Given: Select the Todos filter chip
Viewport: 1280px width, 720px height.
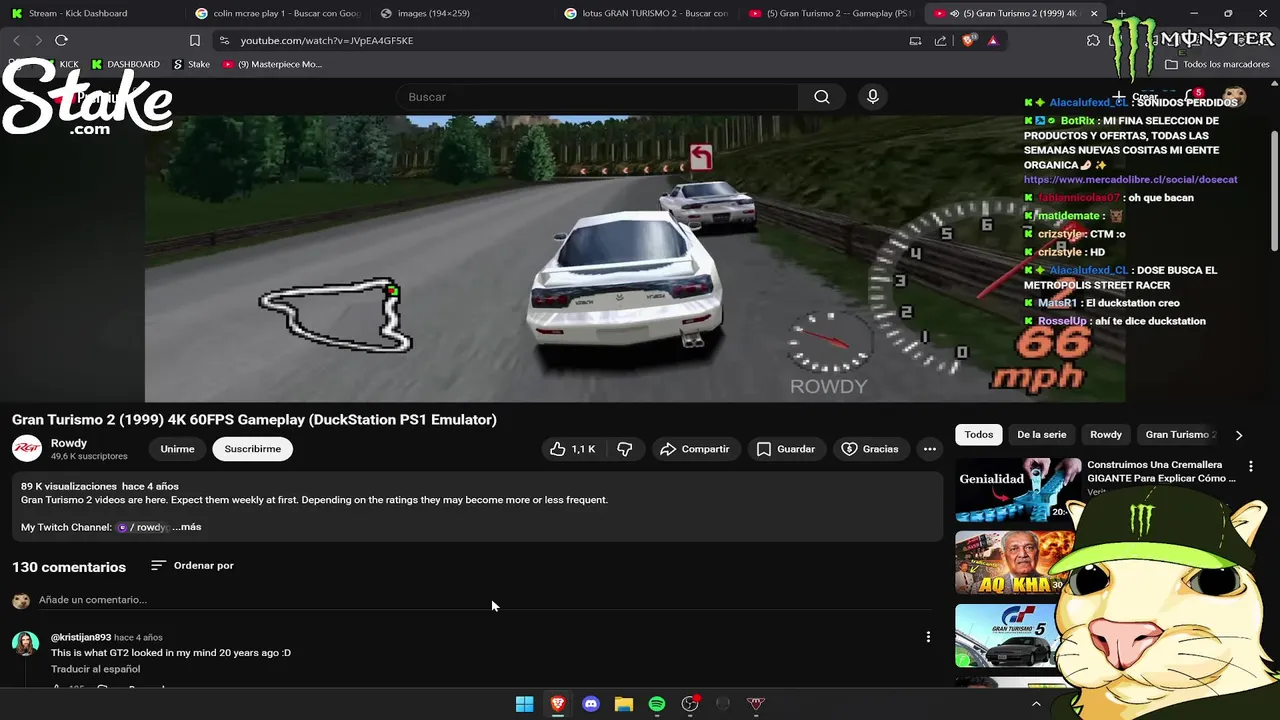Looking at the screenshot, I should pyautogui.click(x=979, y=435).
